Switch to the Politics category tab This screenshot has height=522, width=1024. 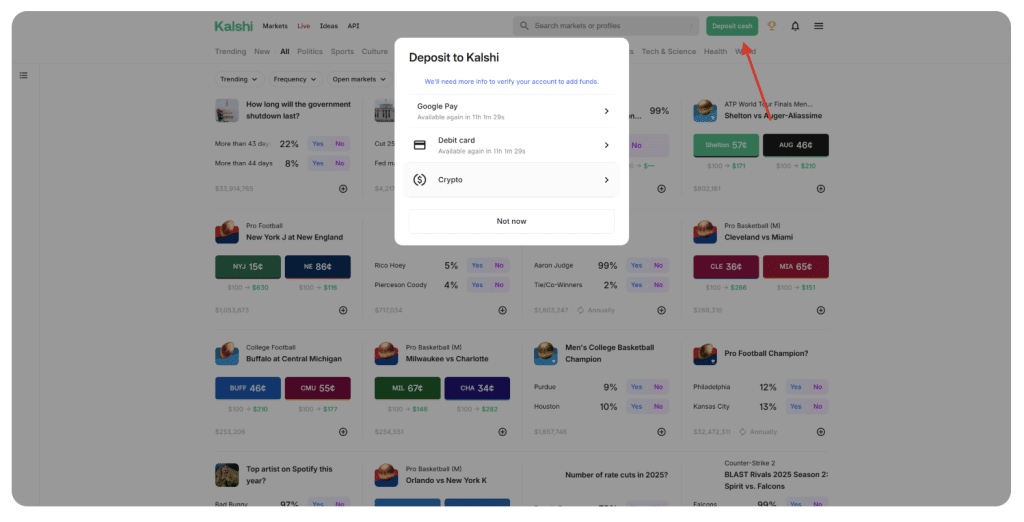(310, 51)
